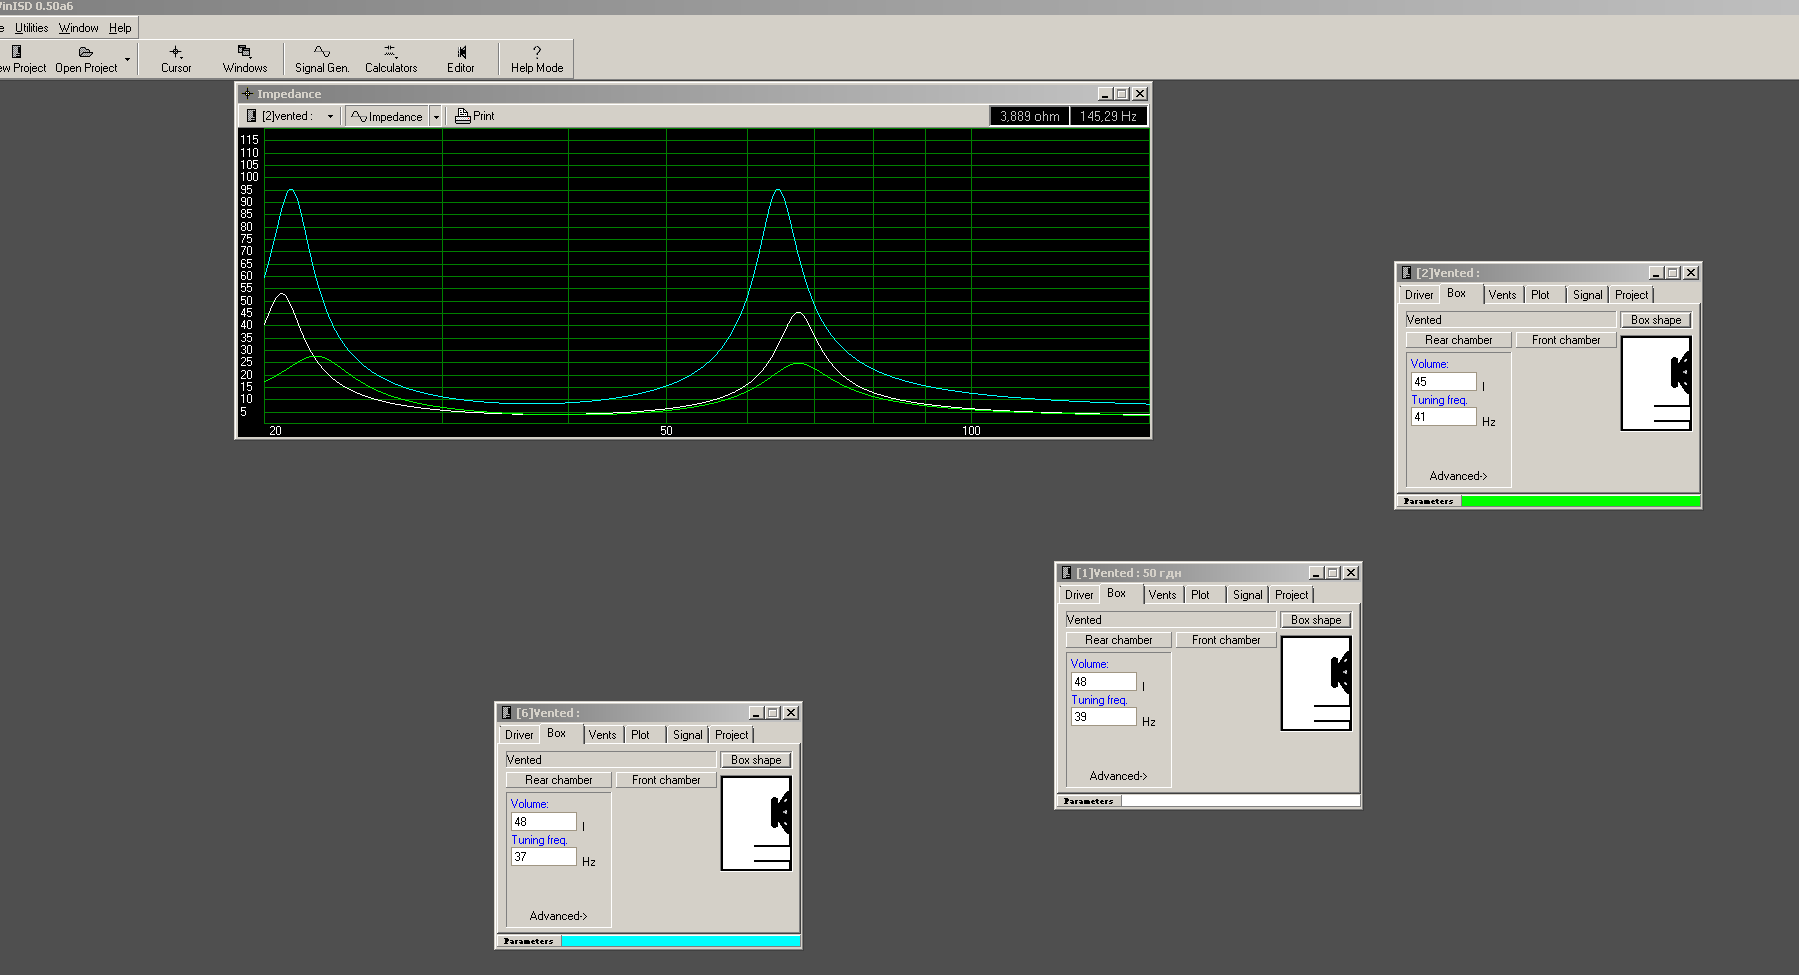Open the Windows toolbar item
Screen dimensions: 1799x975
tap(244, 59)
